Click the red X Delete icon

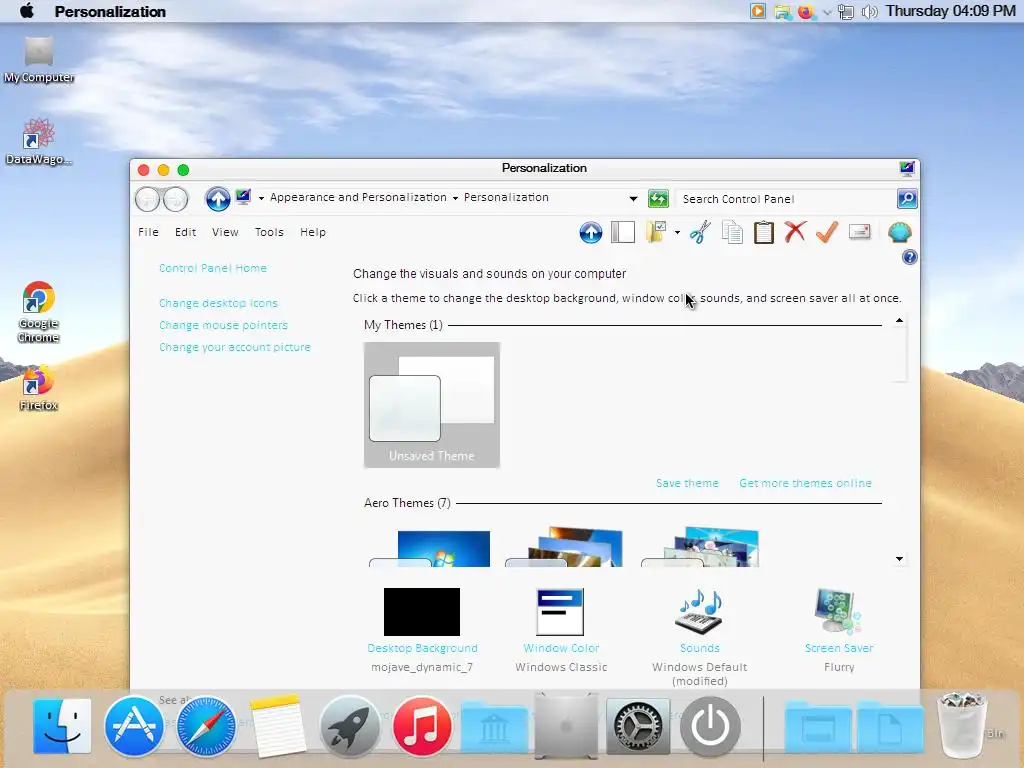click(x=795, y=232)
